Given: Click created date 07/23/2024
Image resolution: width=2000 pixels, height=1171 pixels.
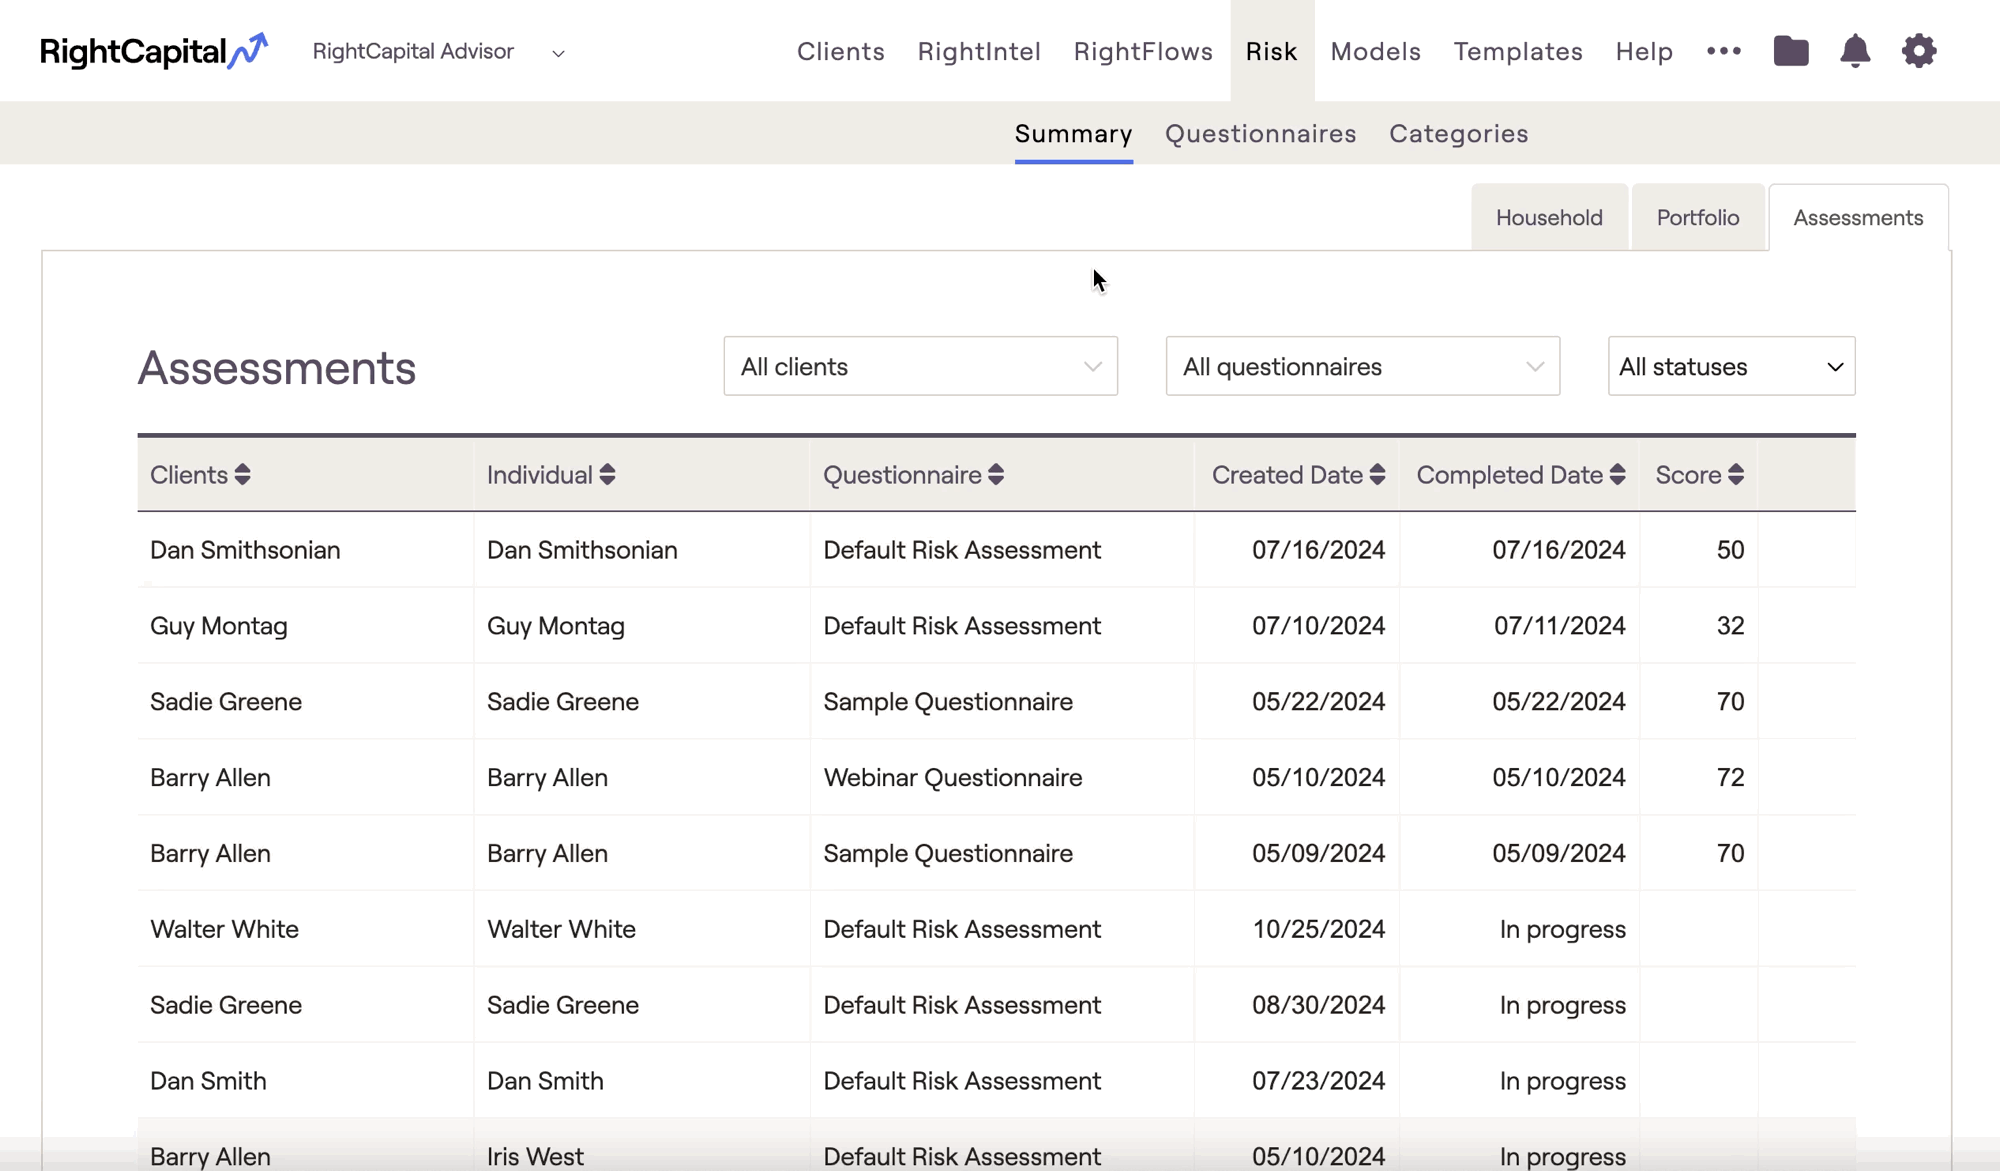Looking at the screenshot, I should point(1318,1081).
